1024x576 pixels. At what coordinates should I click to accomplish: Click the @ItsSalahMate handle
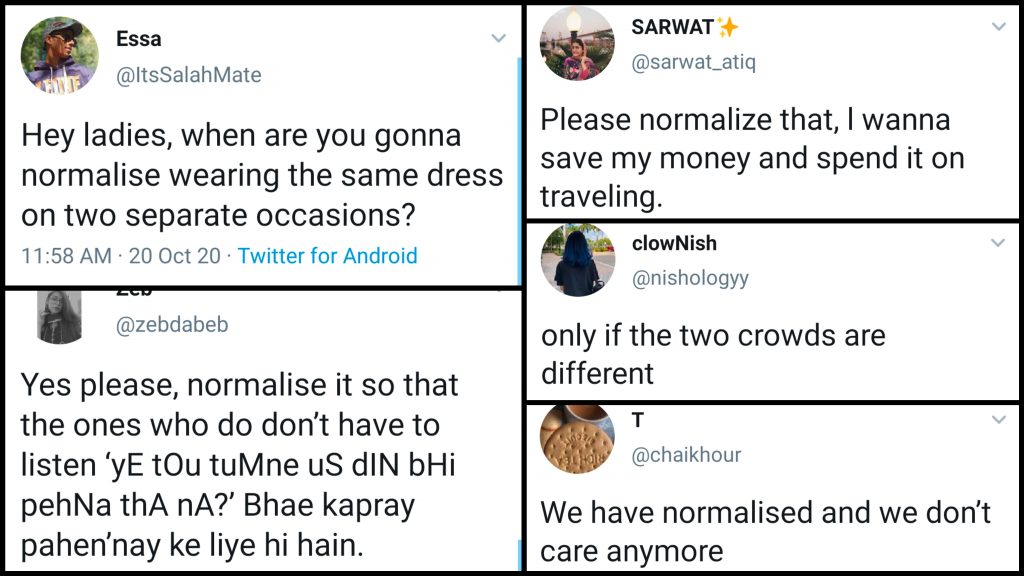[190, 75]
